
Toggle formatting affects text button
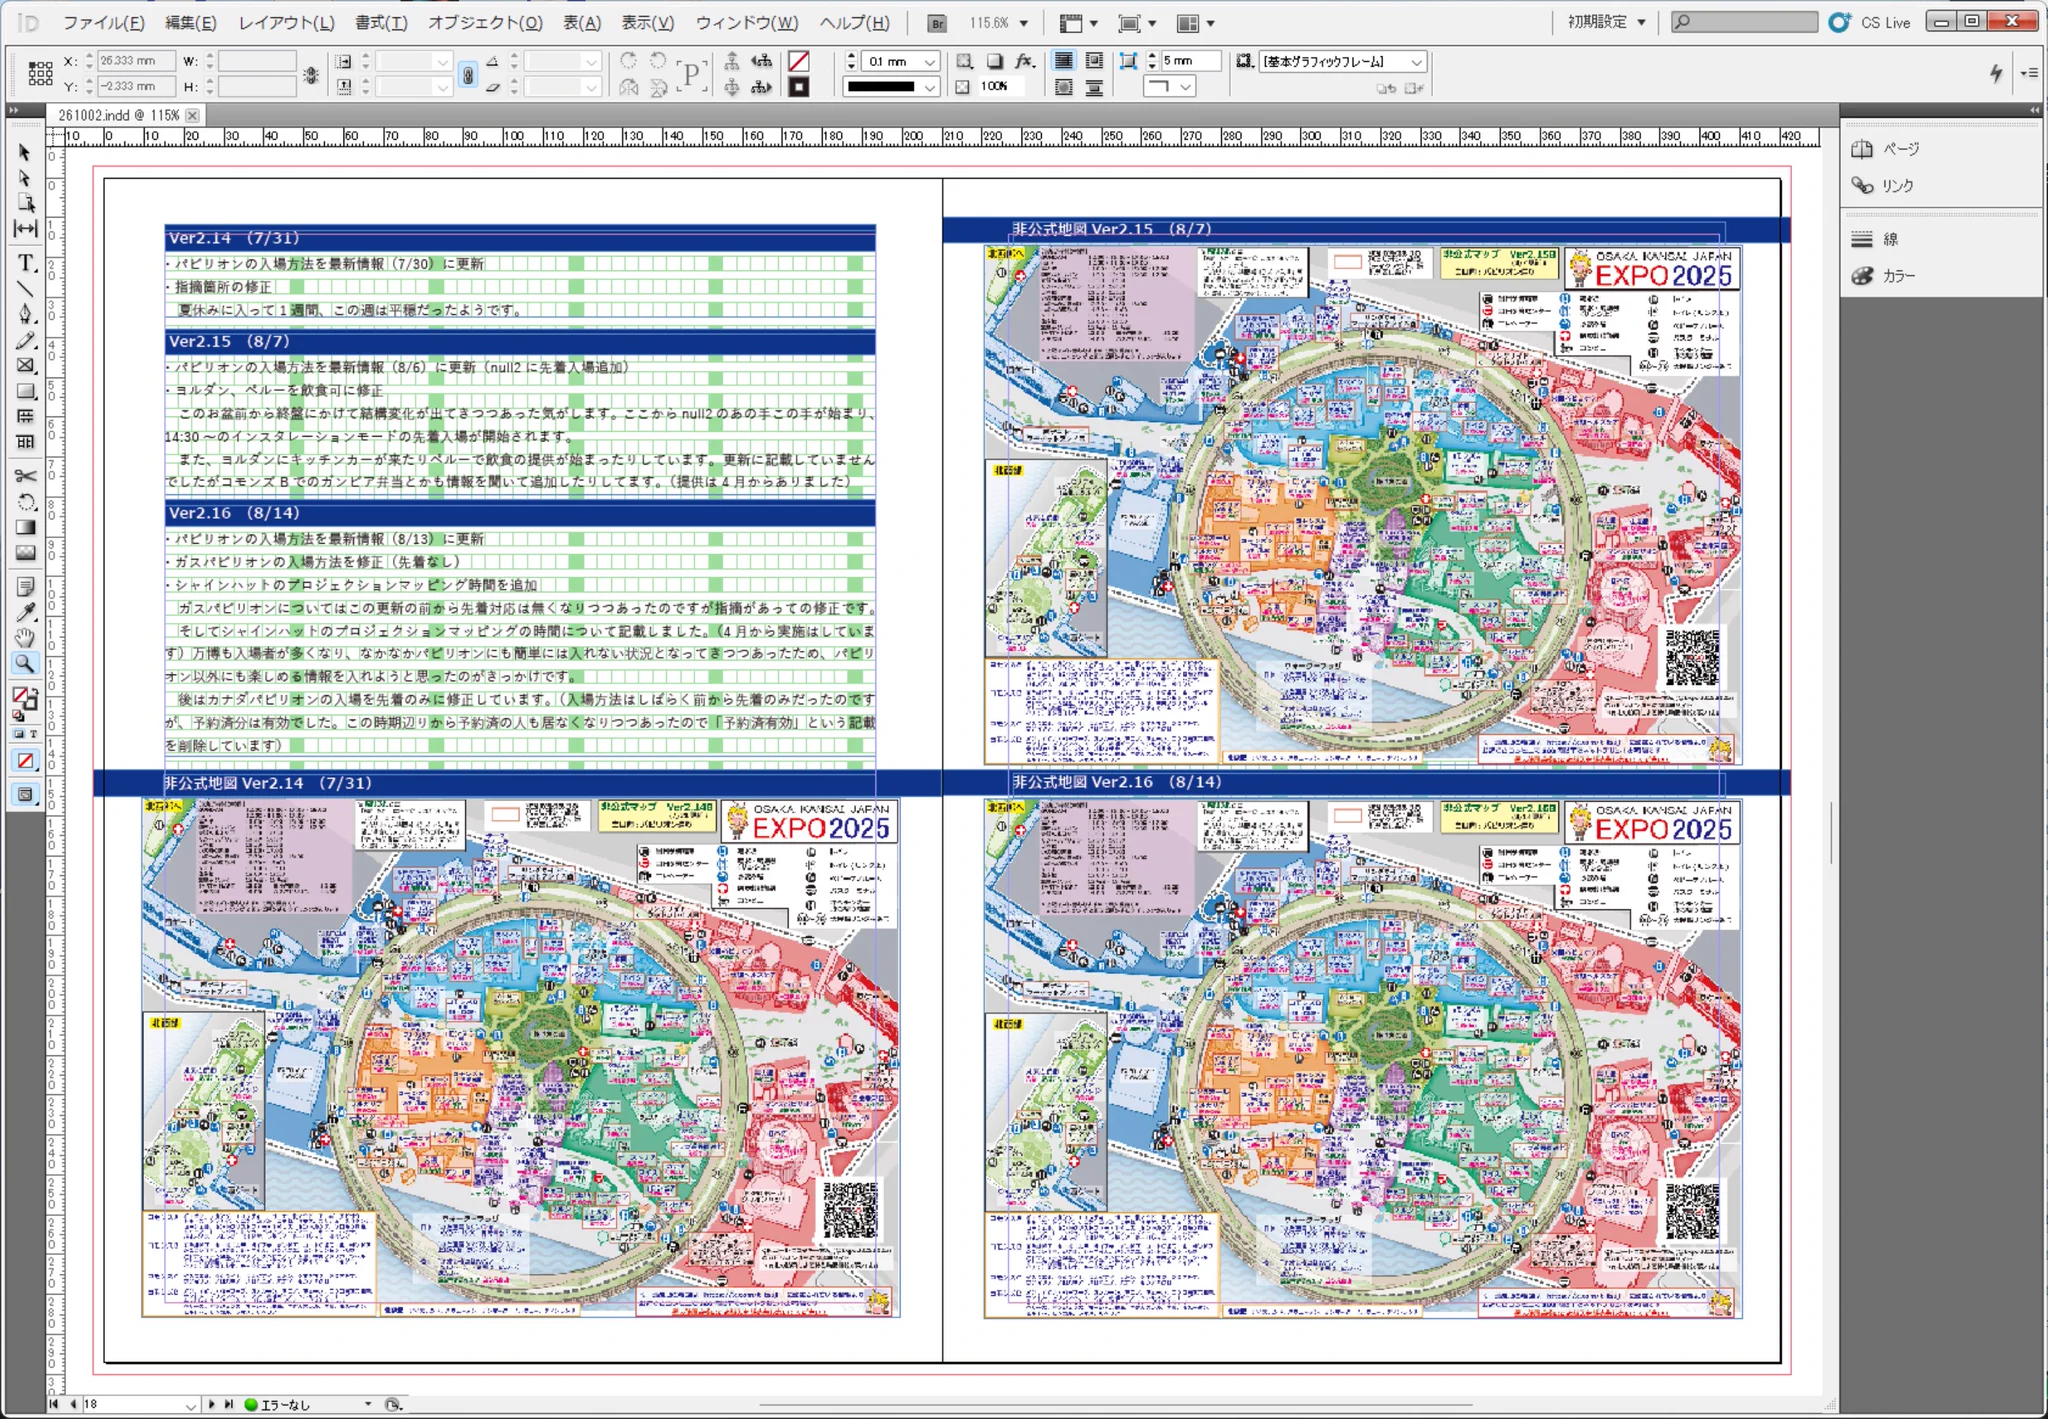tap(34, 734)
